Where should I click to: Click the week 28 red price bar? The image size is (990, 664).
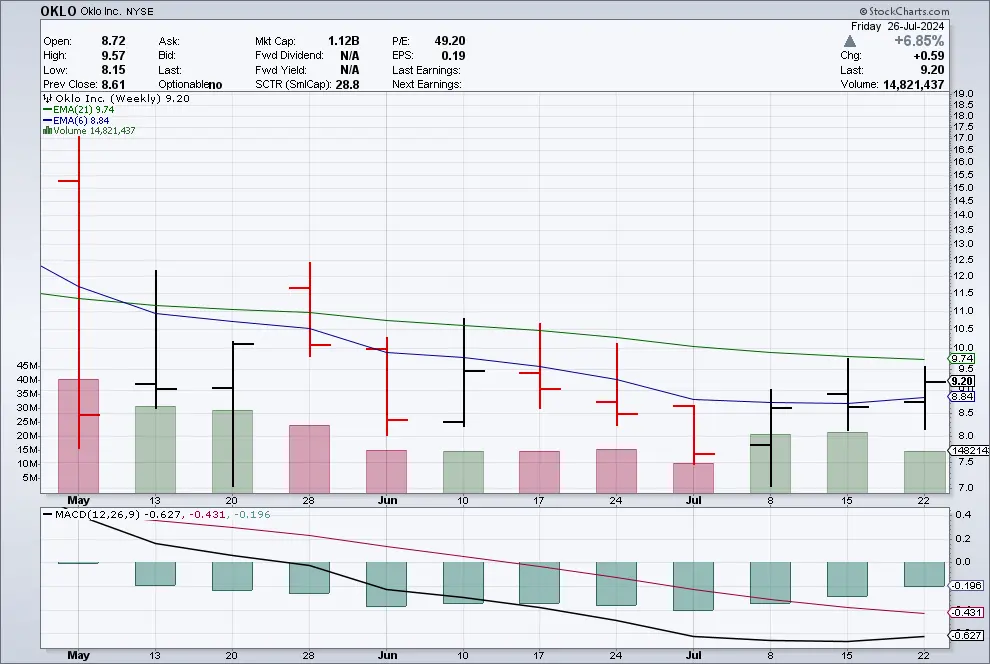pos(309,309)
